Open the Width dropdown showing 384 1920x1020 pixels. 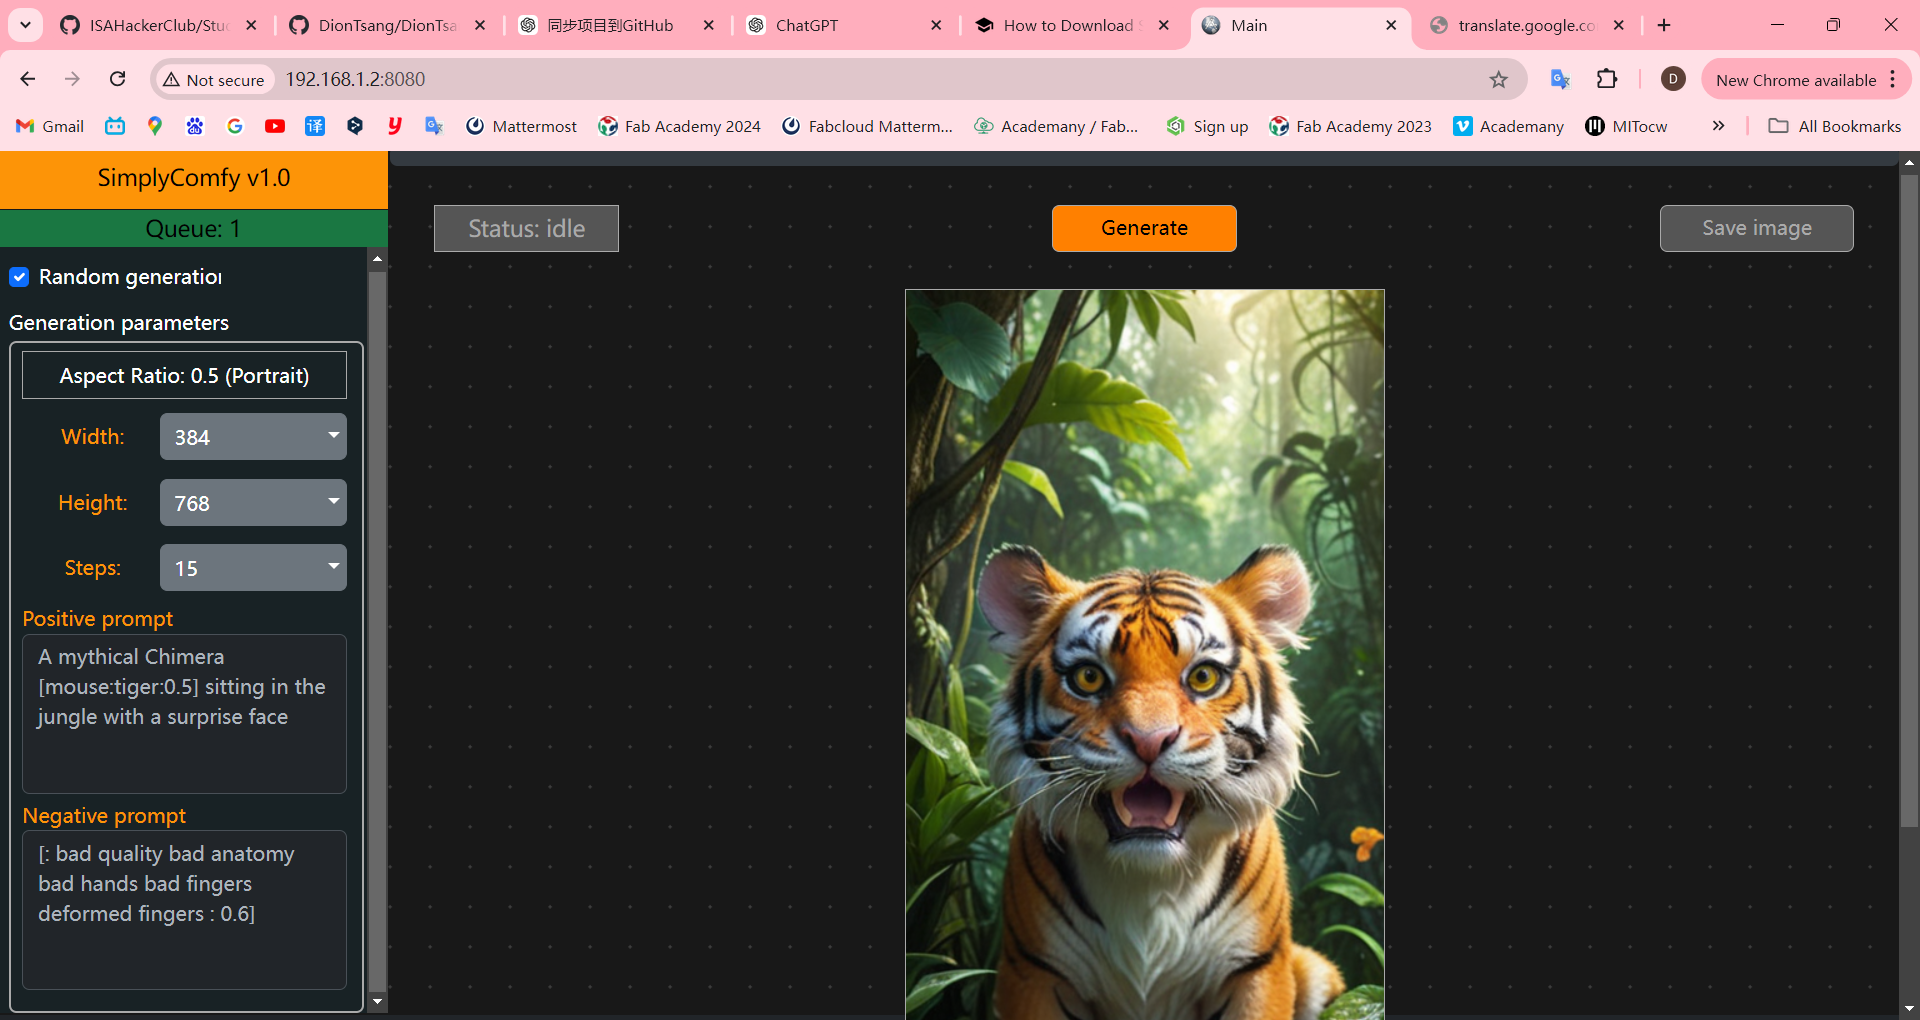253,437
